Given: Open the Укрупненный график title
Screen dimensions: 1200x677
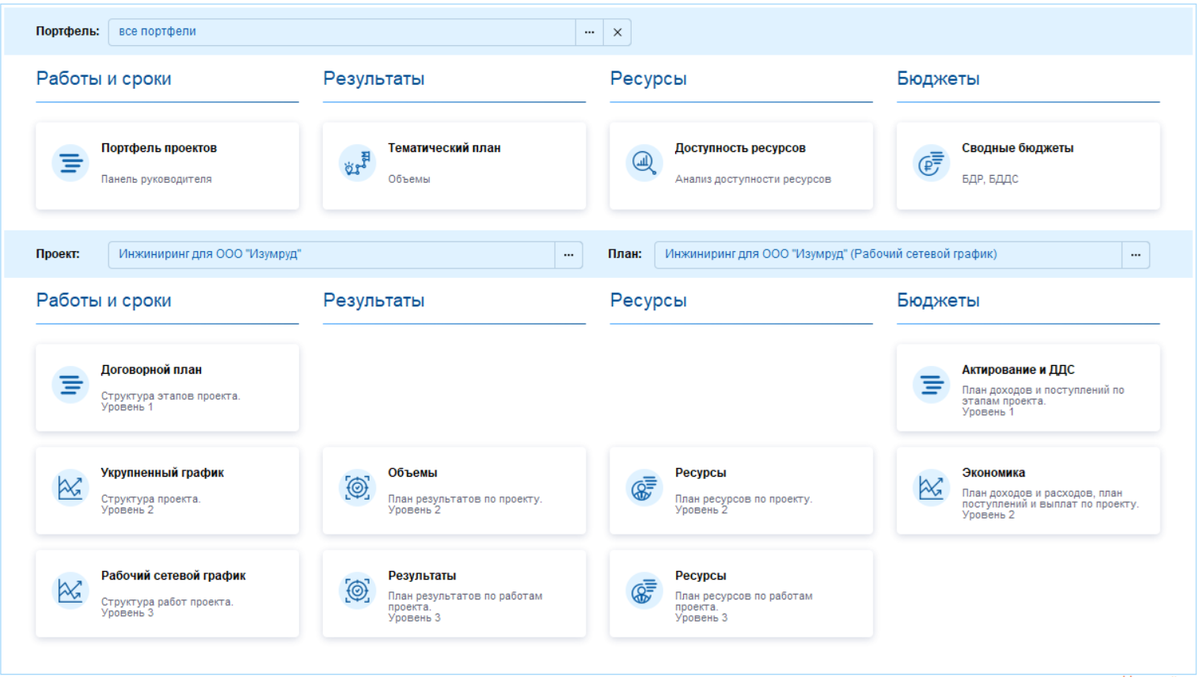Looking at the screenshot, I should coord(162,473).
